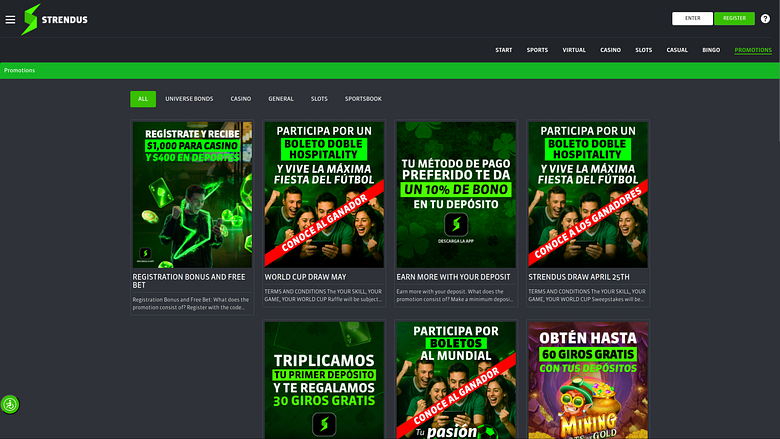Open the BINGO section
780x439 pixels.
pos(711,50)
